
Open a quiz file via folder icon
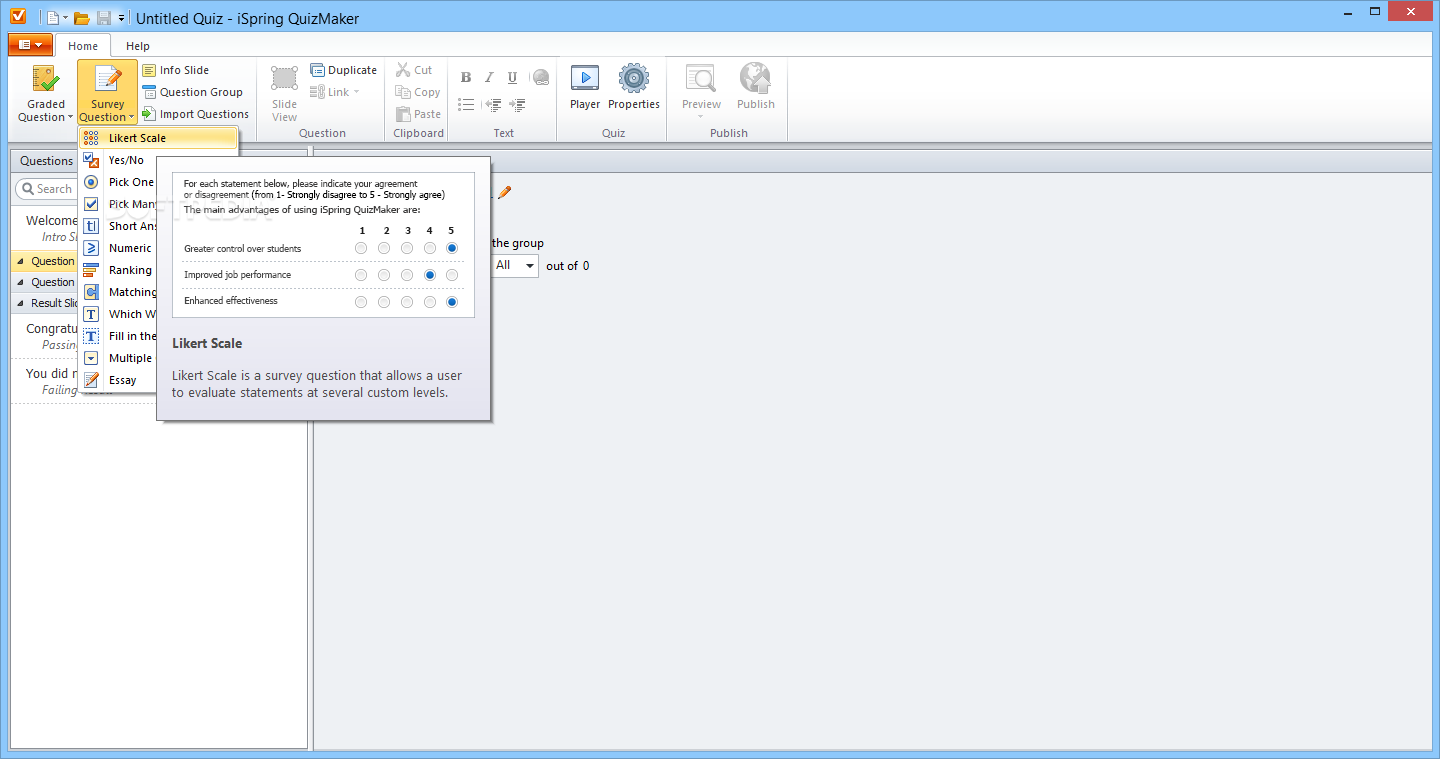pos(82,18)
